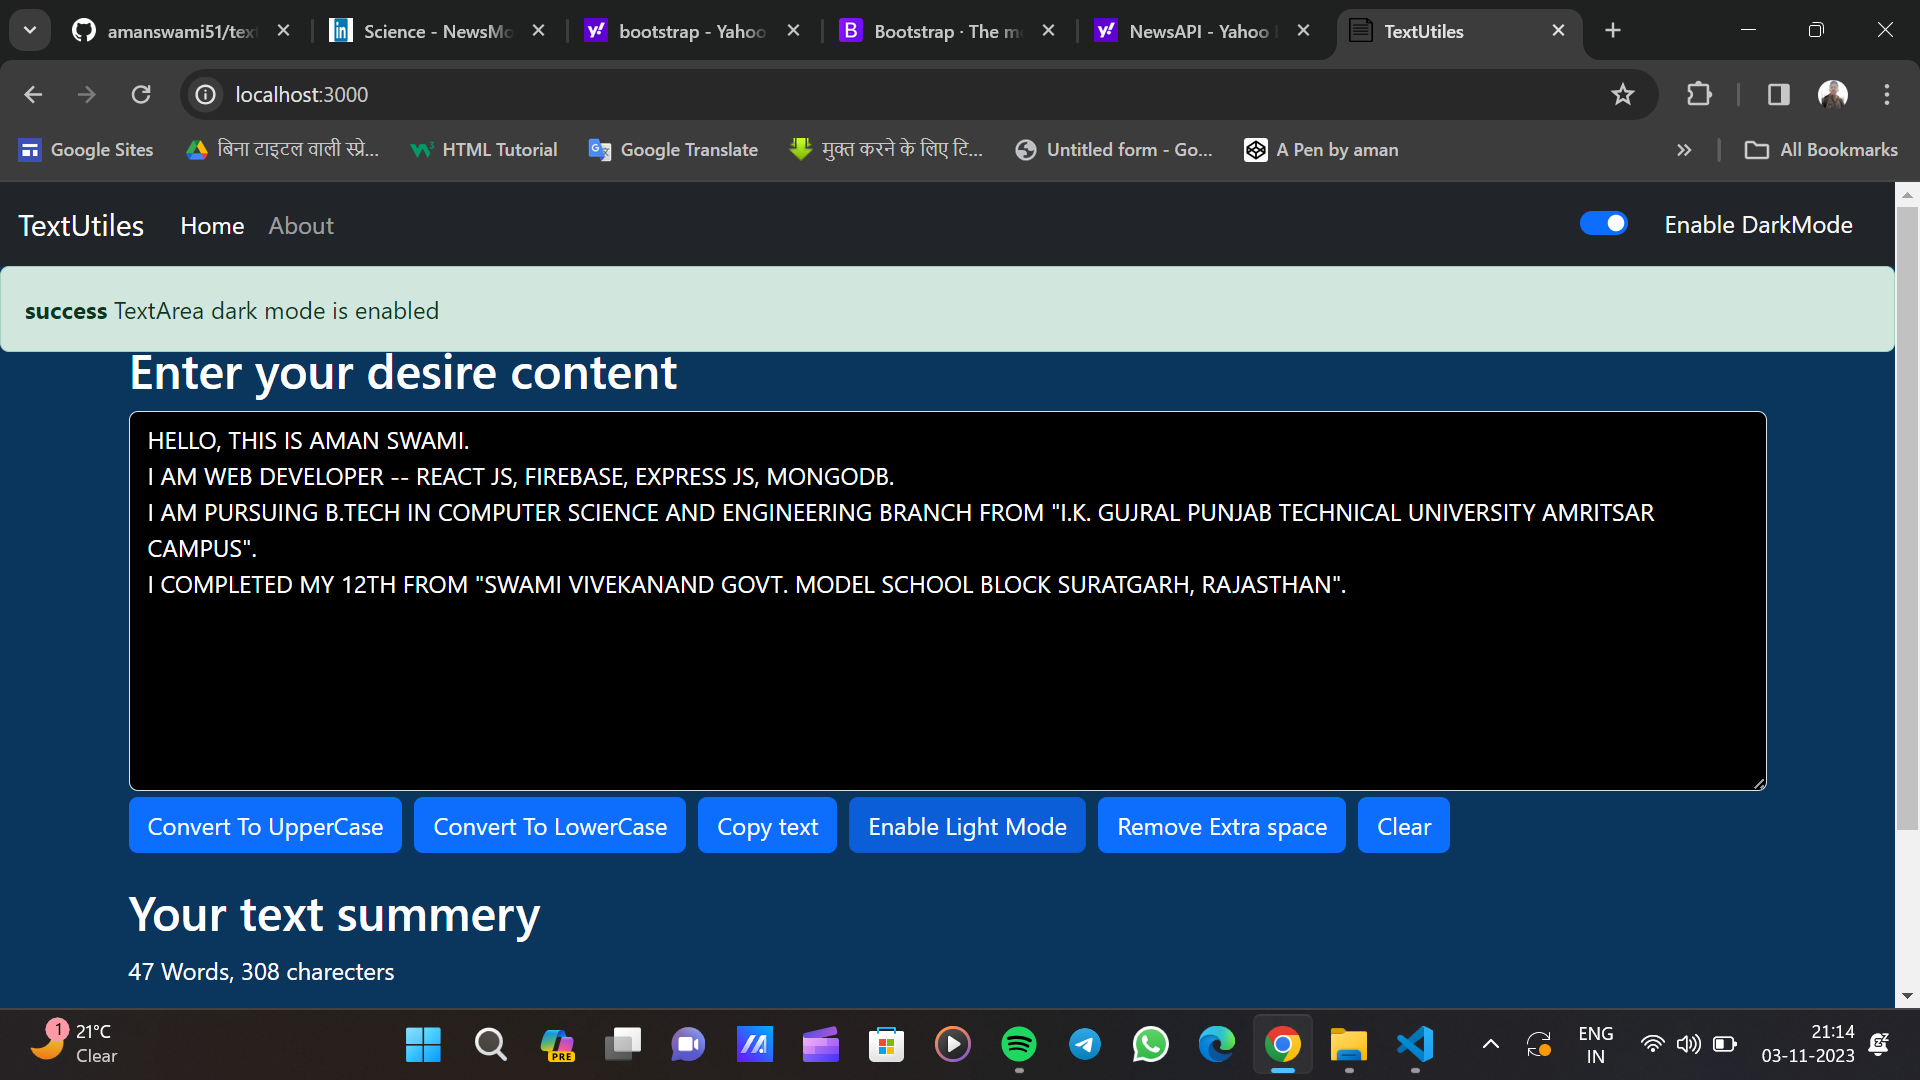Open the HTML Tutorial bookmark
Image resolution: width=1920 pixels, height=1080 pixels.
pyautogui.click(x=484, y=150)
